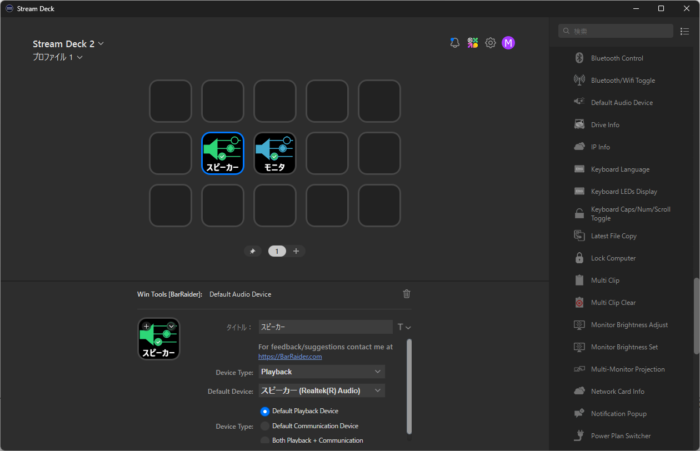
Task: Click the Power Plan Switcher plug icon
Action: (x=579, y=435)
